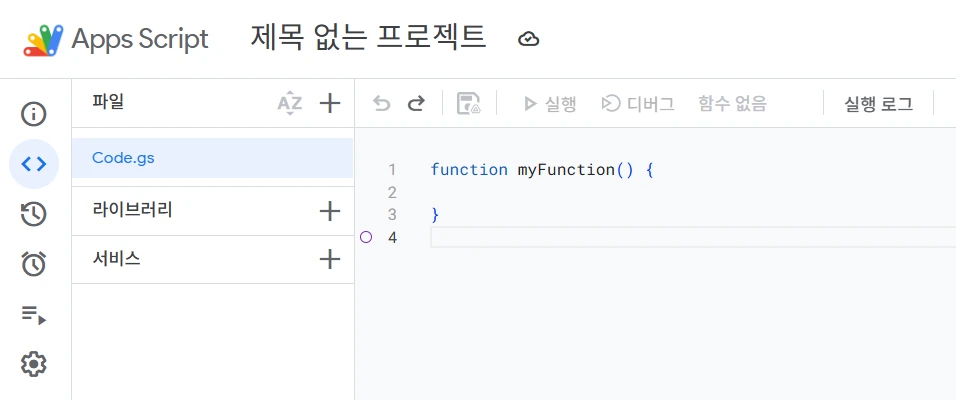Select the Code.gs file
The height and width of the screenshot is (400, 956).
tap(123, 158)
